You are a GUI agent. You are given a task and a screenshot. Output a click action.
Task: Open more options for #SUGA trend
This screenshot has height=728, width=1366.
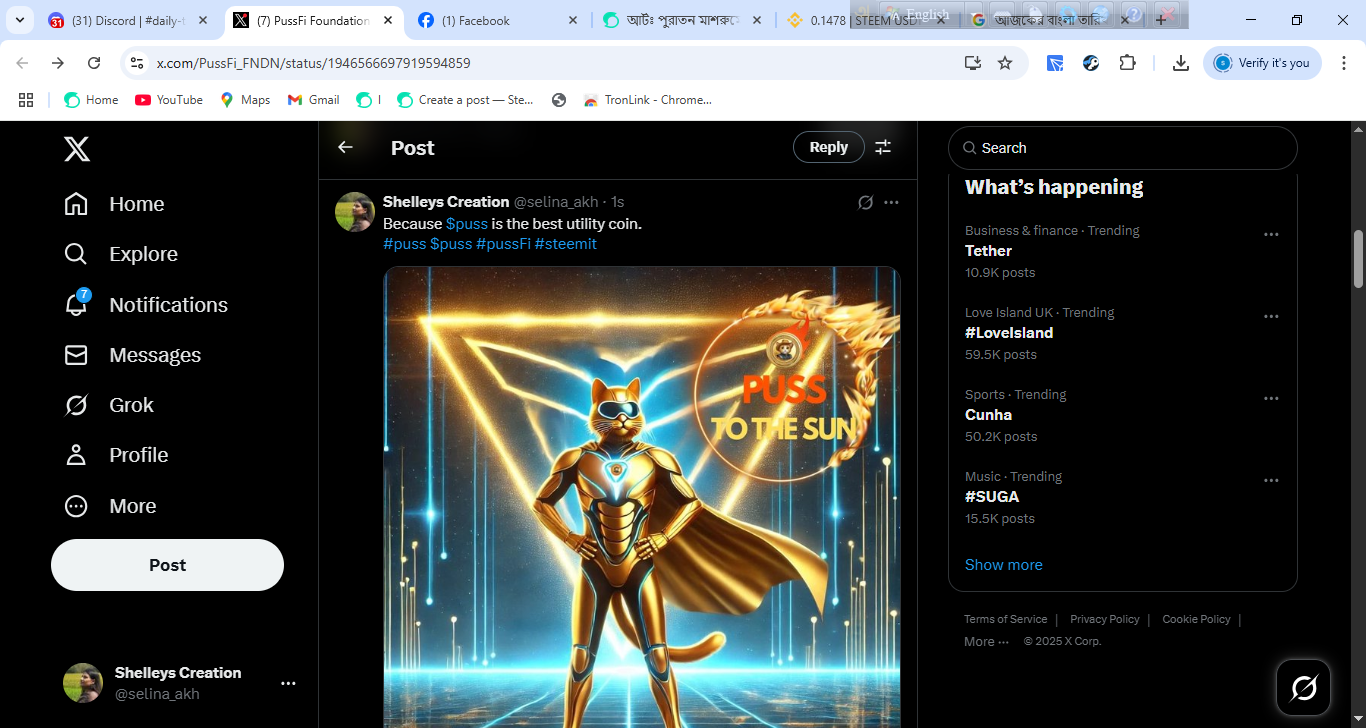(1271, 480)
